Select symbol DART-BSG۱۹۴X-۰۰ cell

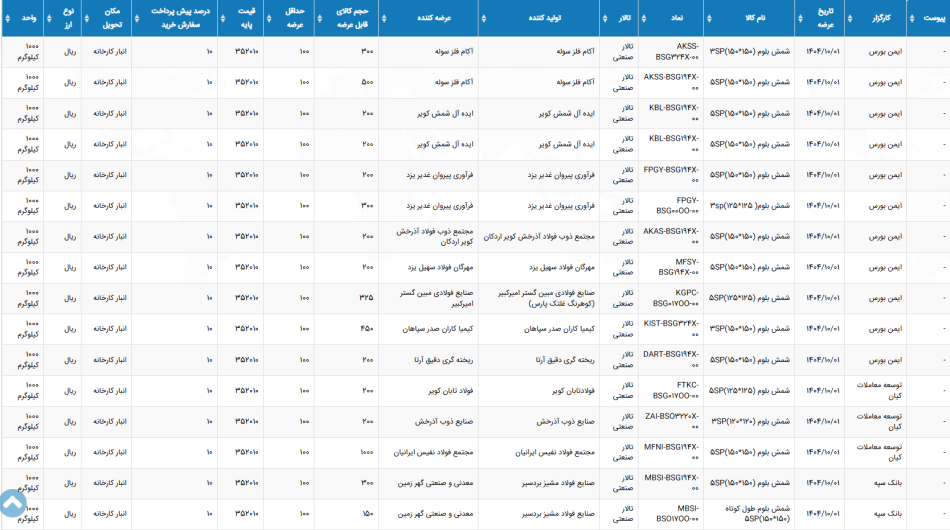pos(671,360)
